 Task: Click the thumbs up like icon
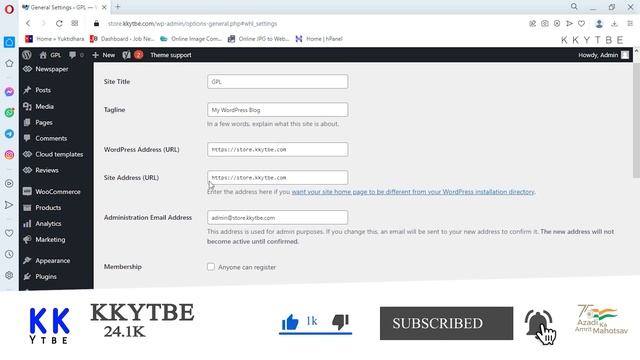(290, 322)
